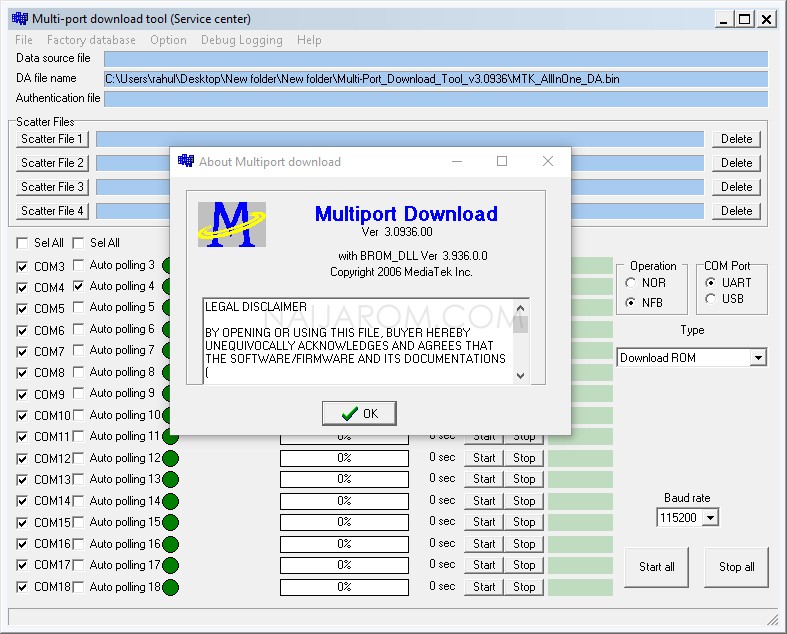
Task: Uncheck the COM9 port checkbox
Action: tap(22, 395)
